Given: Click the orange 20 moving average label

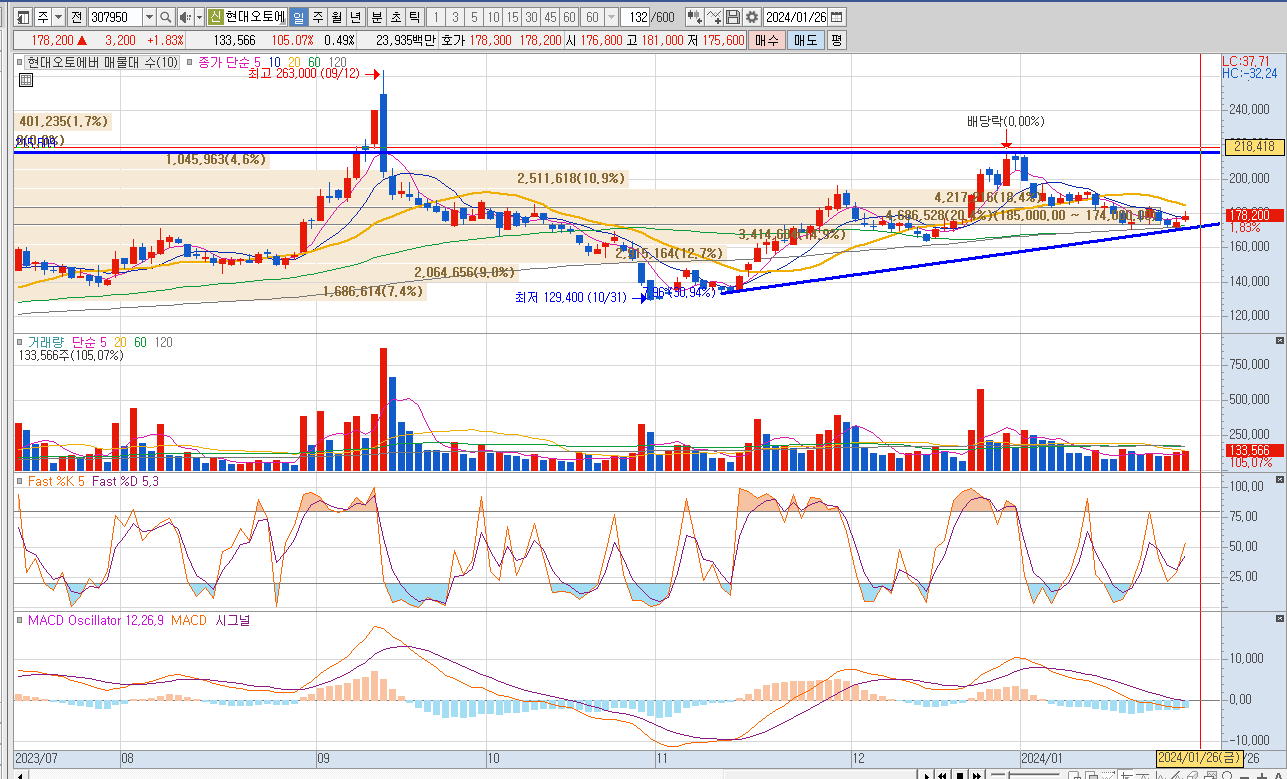Looking at the screenshot, I should (294, 62).
